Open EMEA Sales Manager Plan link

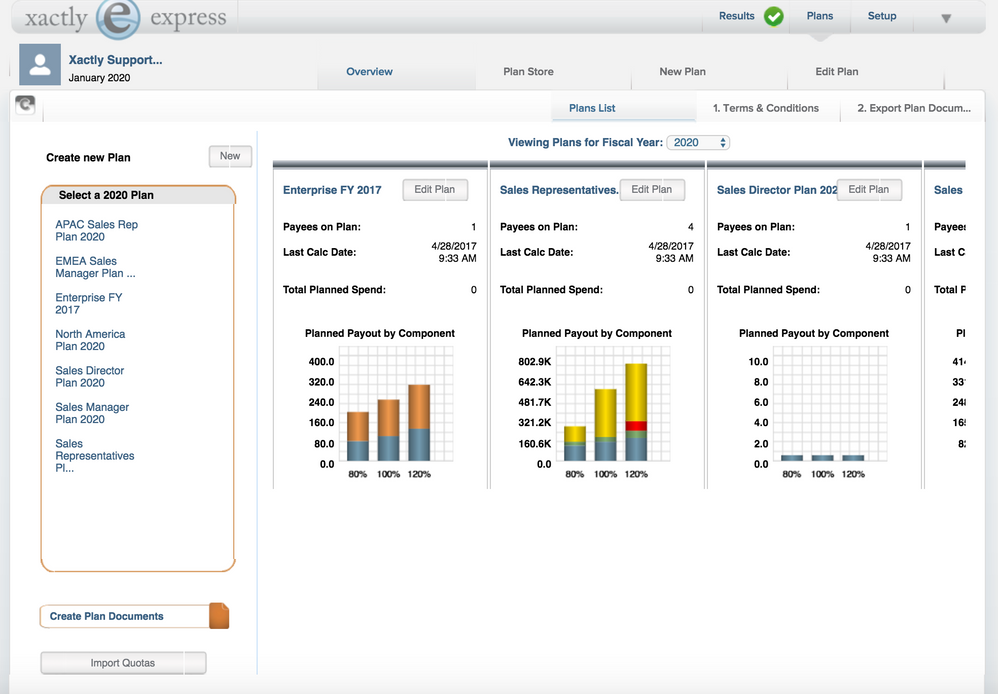pyautogui.click(x=95, y=267)
